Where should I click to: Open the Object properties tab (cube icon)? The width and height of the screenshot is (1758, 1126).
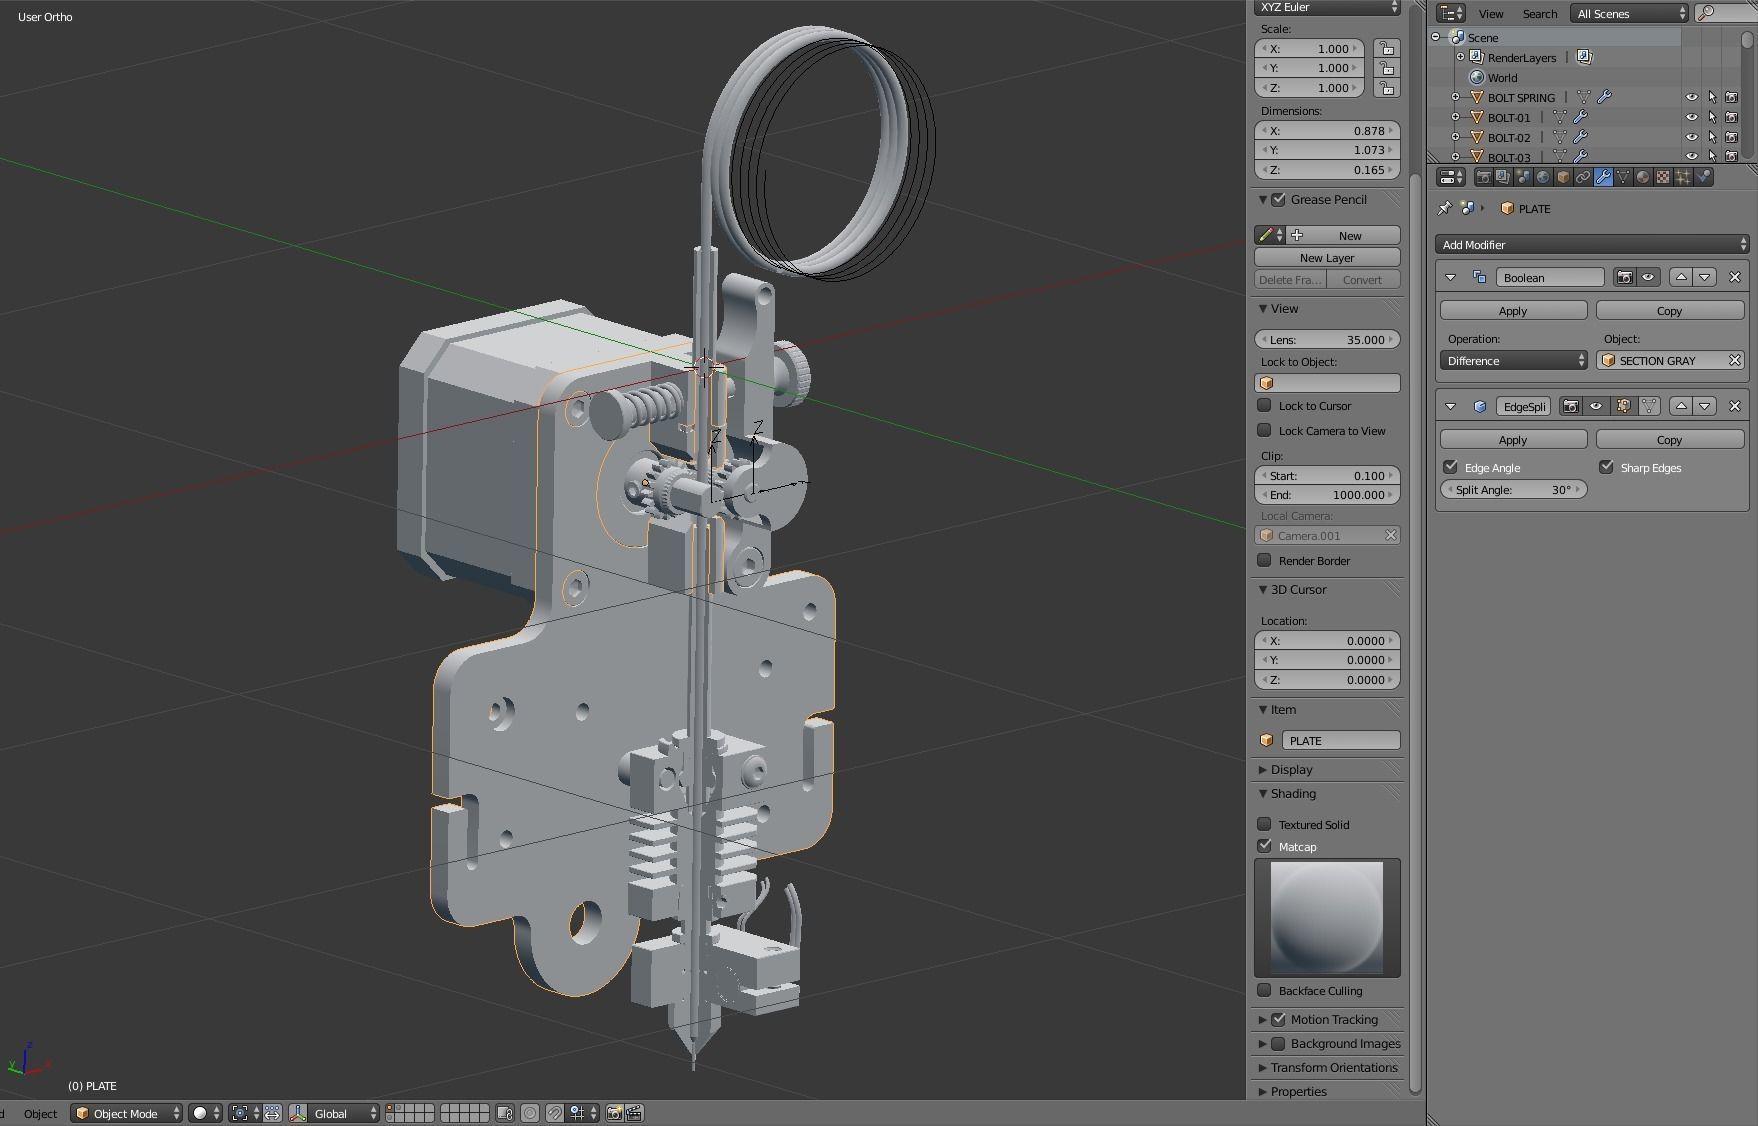tap(1563, 177)
